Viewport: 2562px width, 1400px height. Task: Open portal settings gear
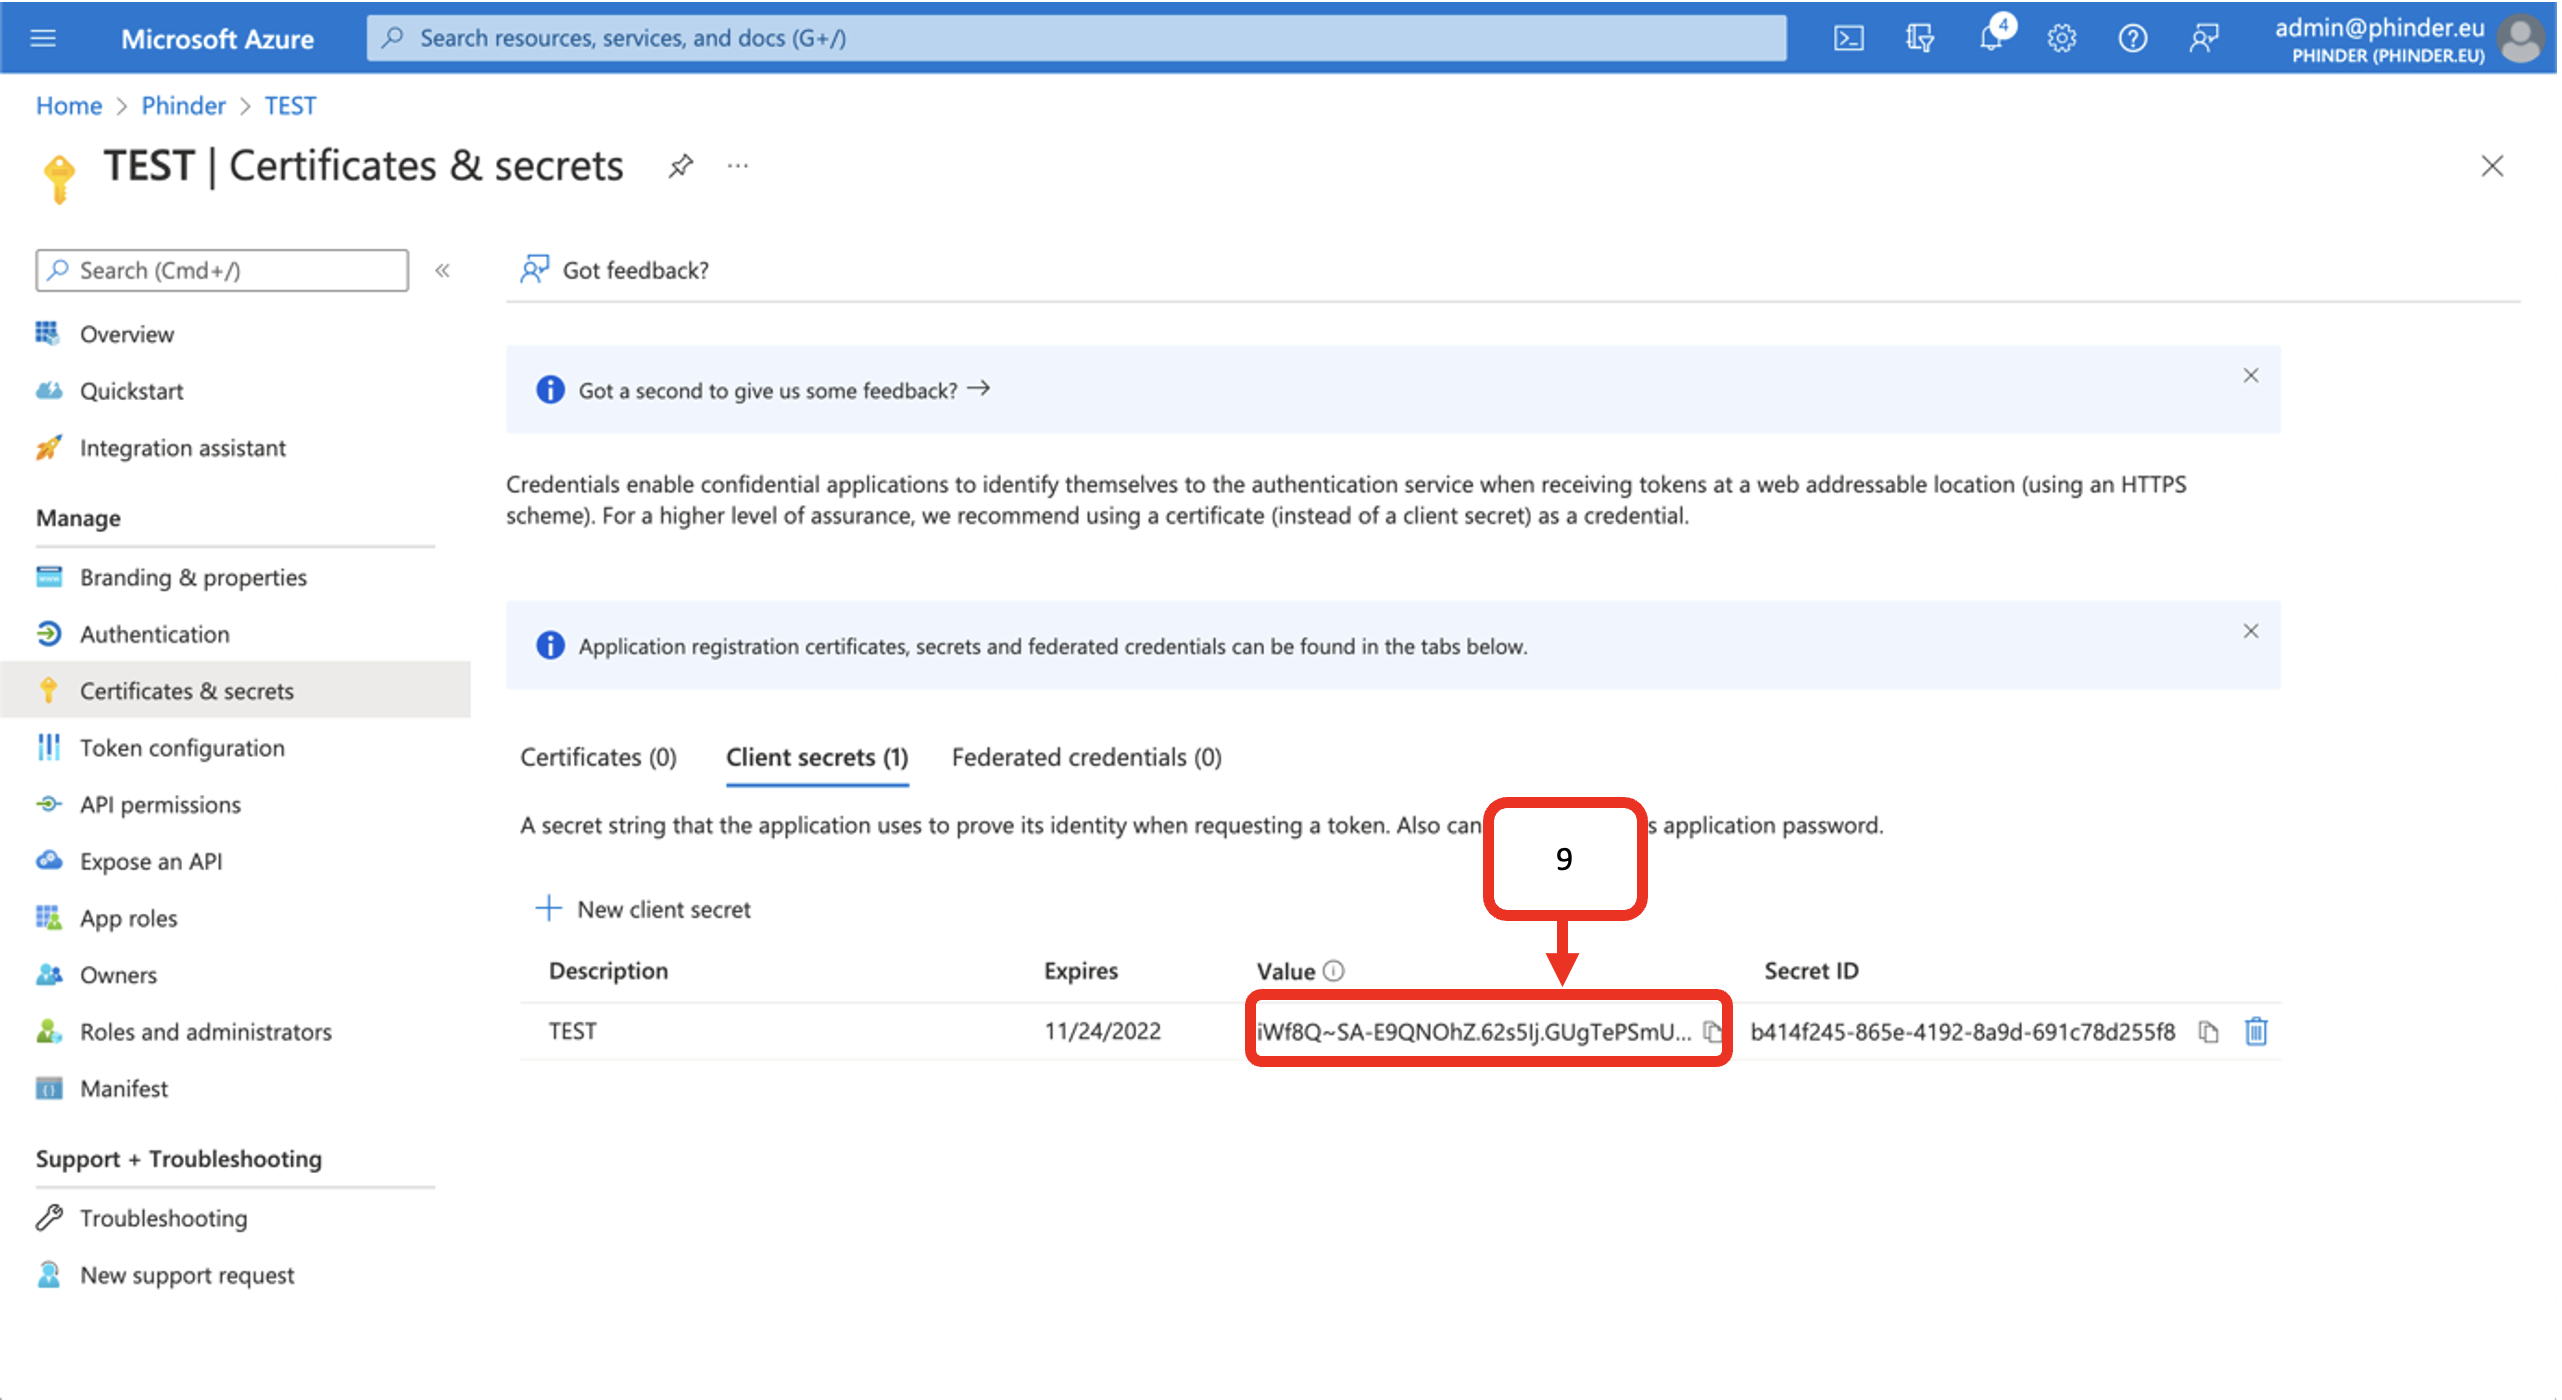(x=2061, y=38)
